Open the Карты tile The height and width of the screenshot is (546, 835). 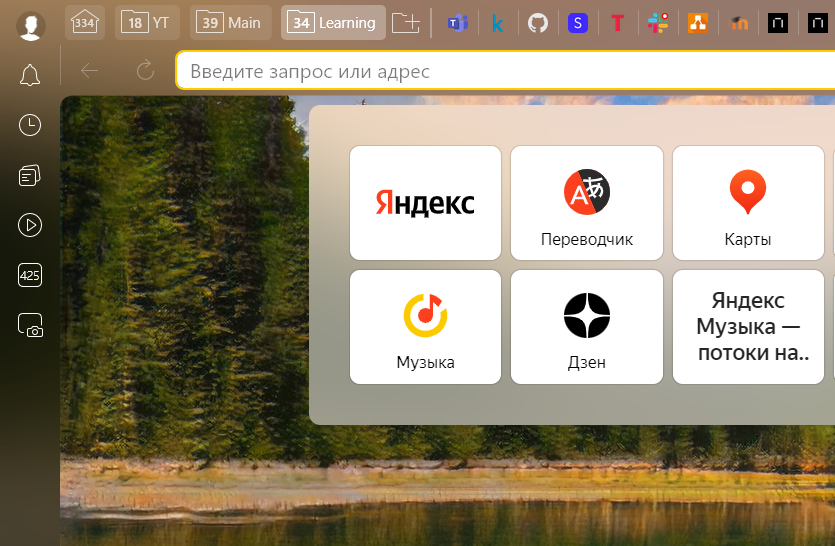pyautogui.click(x=748, y=203)
